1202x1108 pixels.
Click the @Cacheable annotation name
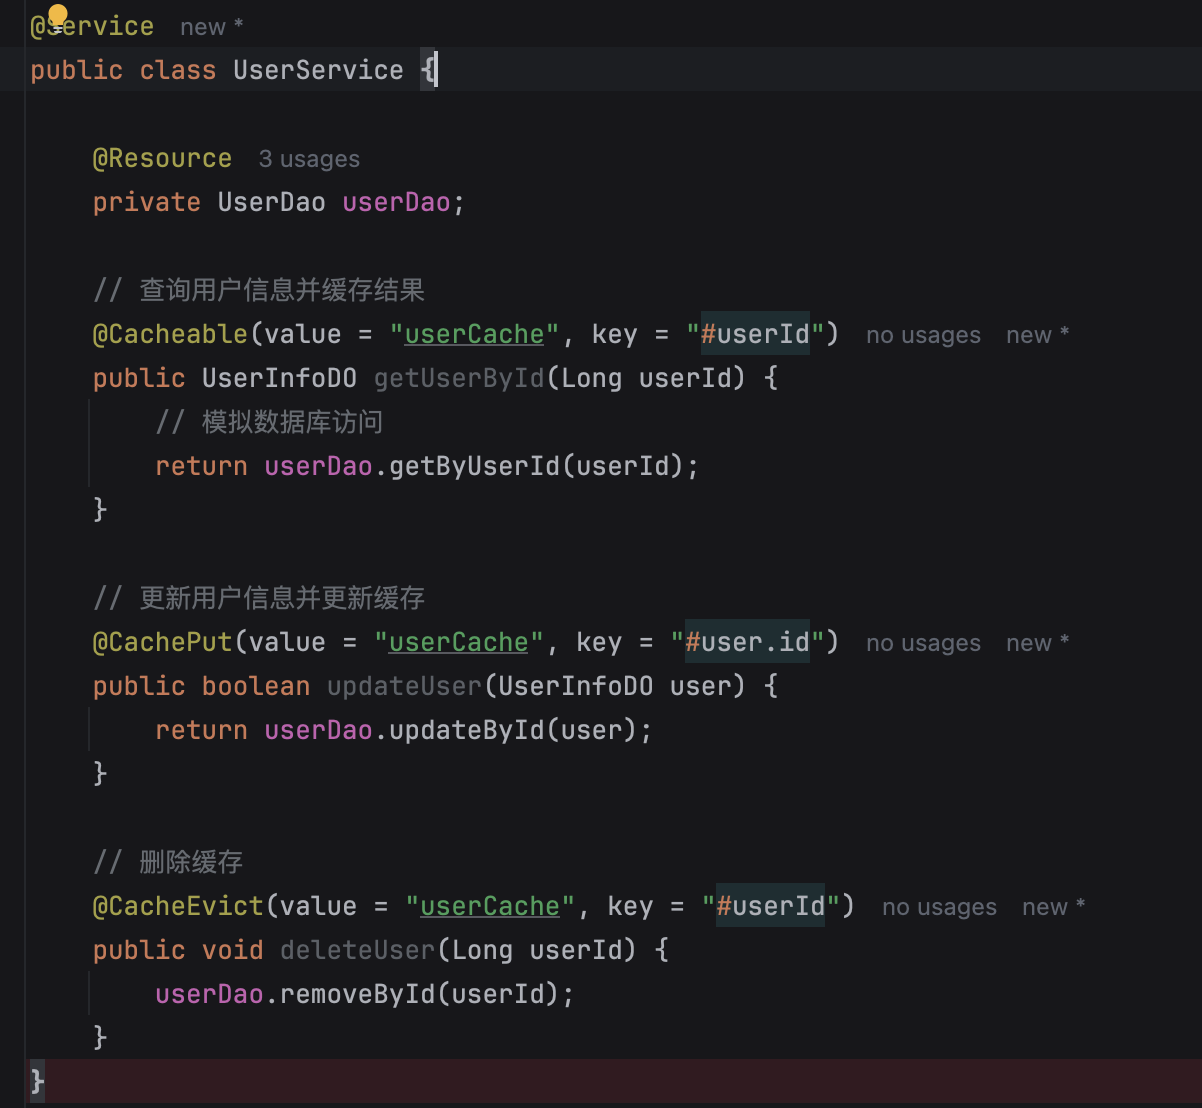pyautogui.click(x=169, y=333)
